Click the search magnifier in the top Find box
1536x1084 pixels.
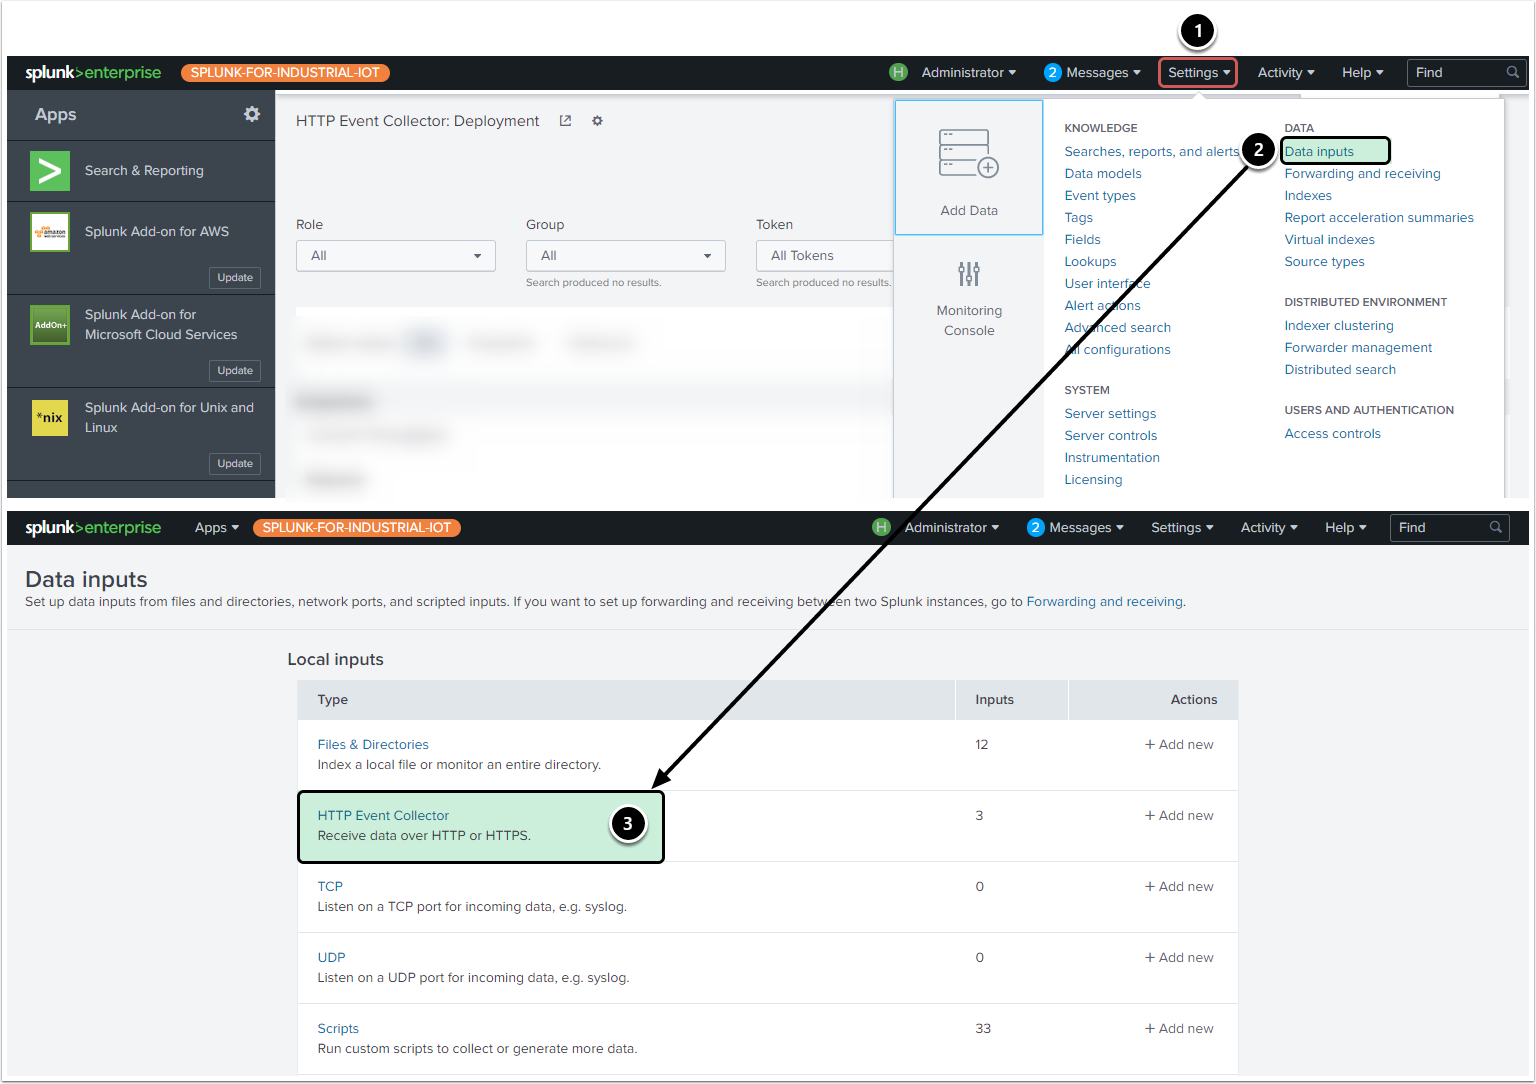pyautogui.click(x=1513, y=72)
